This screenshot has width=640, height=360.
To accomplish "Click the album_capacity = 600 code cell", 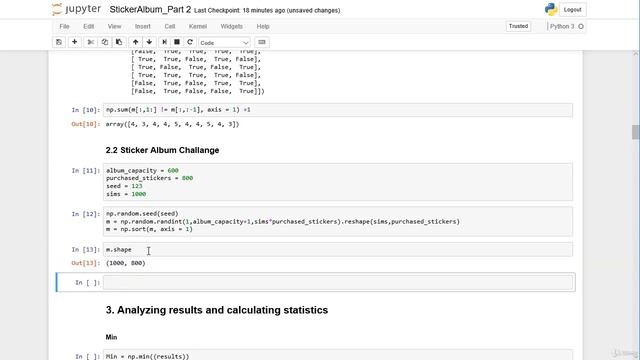I will pyautogui.click(x=338, y=182).
